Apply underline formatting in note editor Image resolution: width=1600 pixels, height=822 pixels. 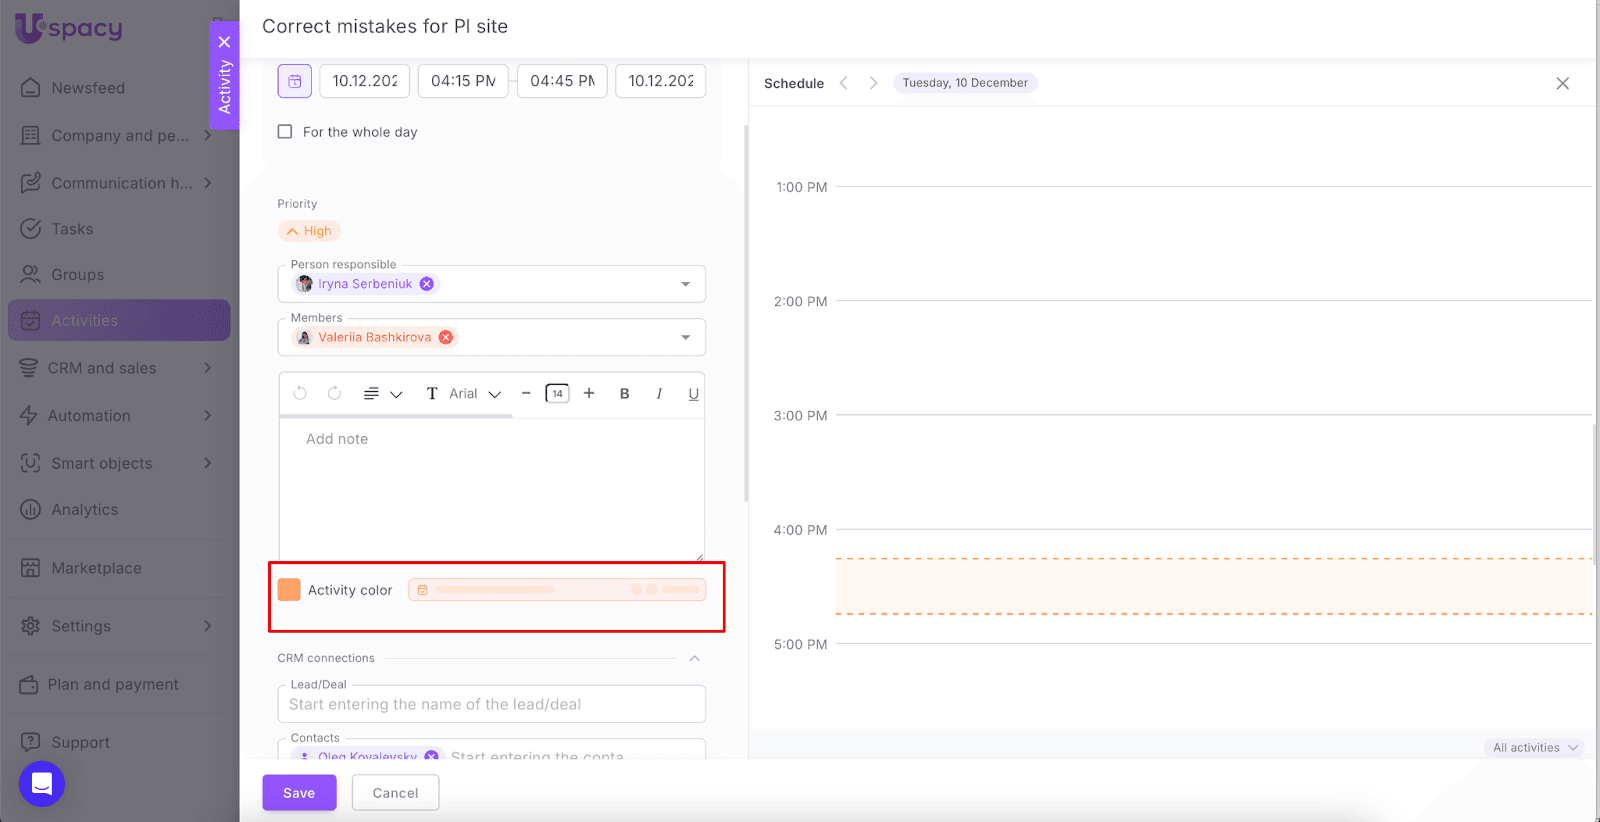[x=693, y=394]
